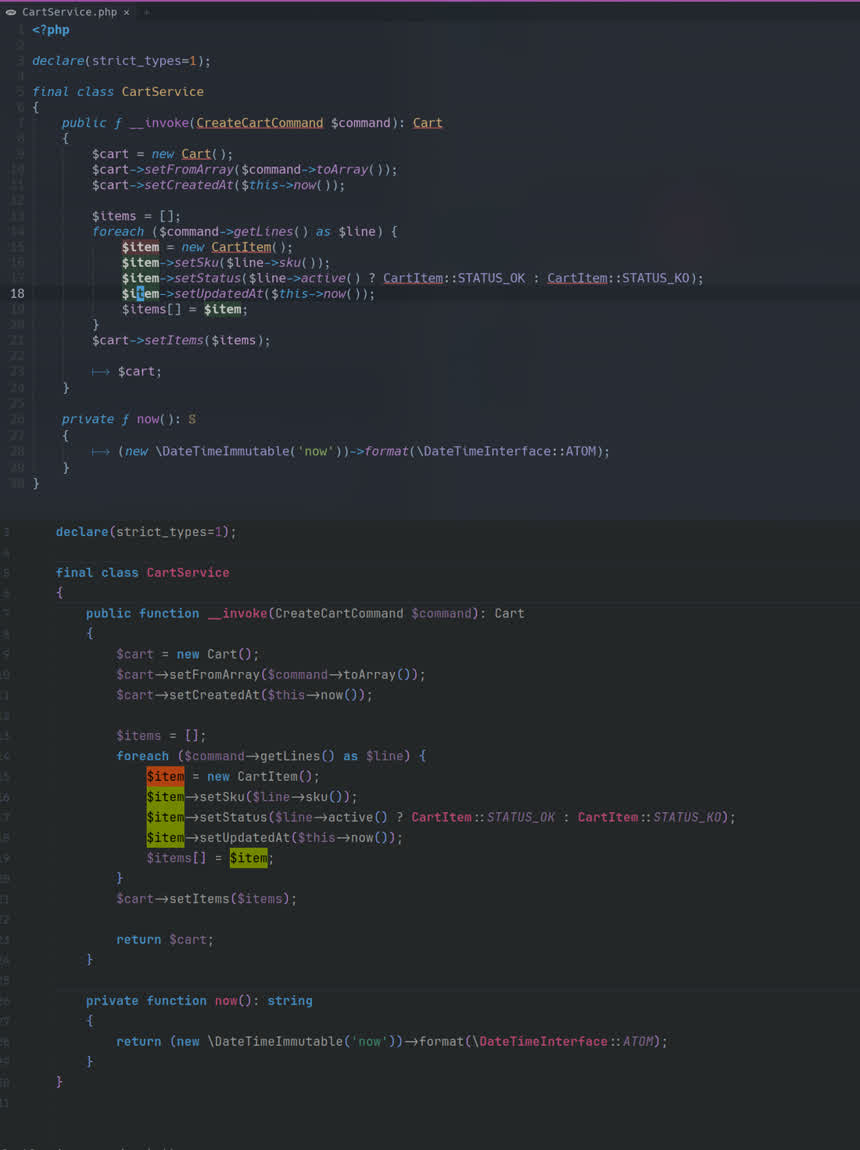Click the 'string' return type in lower editor
Viewport: 860px width, 1150px height.
(x=290, y=1000)
